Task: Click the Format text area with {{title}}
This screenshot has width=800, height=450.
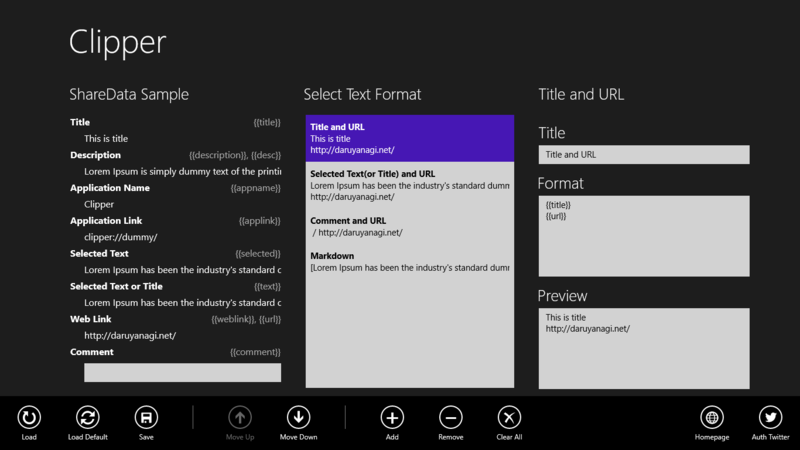Action: coord(644,236)
